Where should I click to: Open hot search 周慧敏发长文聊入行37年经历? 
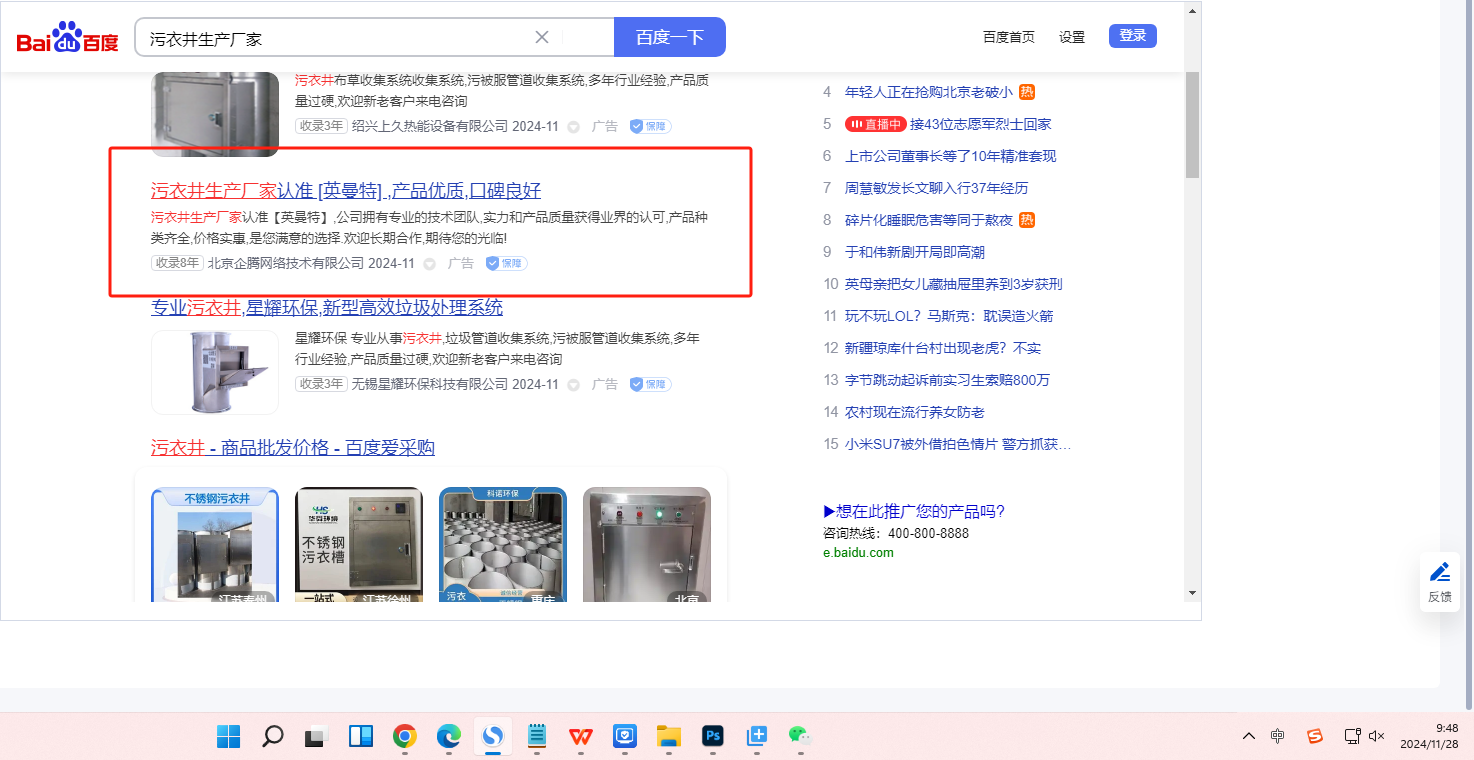pyautogui.click(x=937, y=188)
